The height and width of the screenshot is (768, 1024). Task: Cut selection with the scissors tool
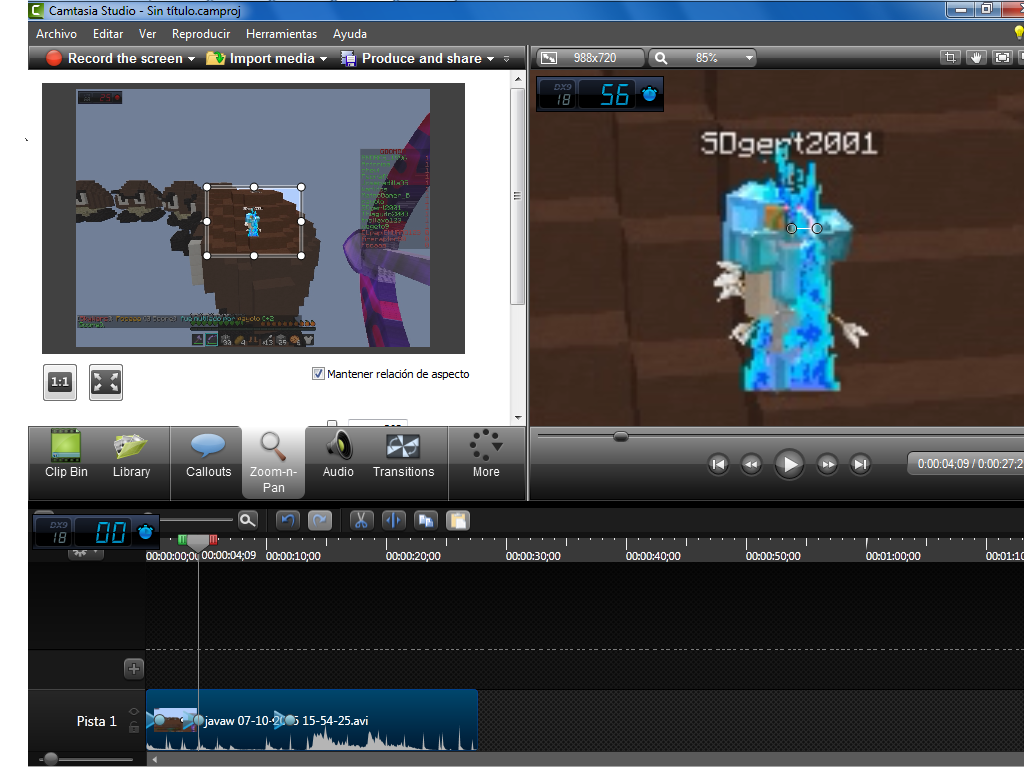point(361,520)
